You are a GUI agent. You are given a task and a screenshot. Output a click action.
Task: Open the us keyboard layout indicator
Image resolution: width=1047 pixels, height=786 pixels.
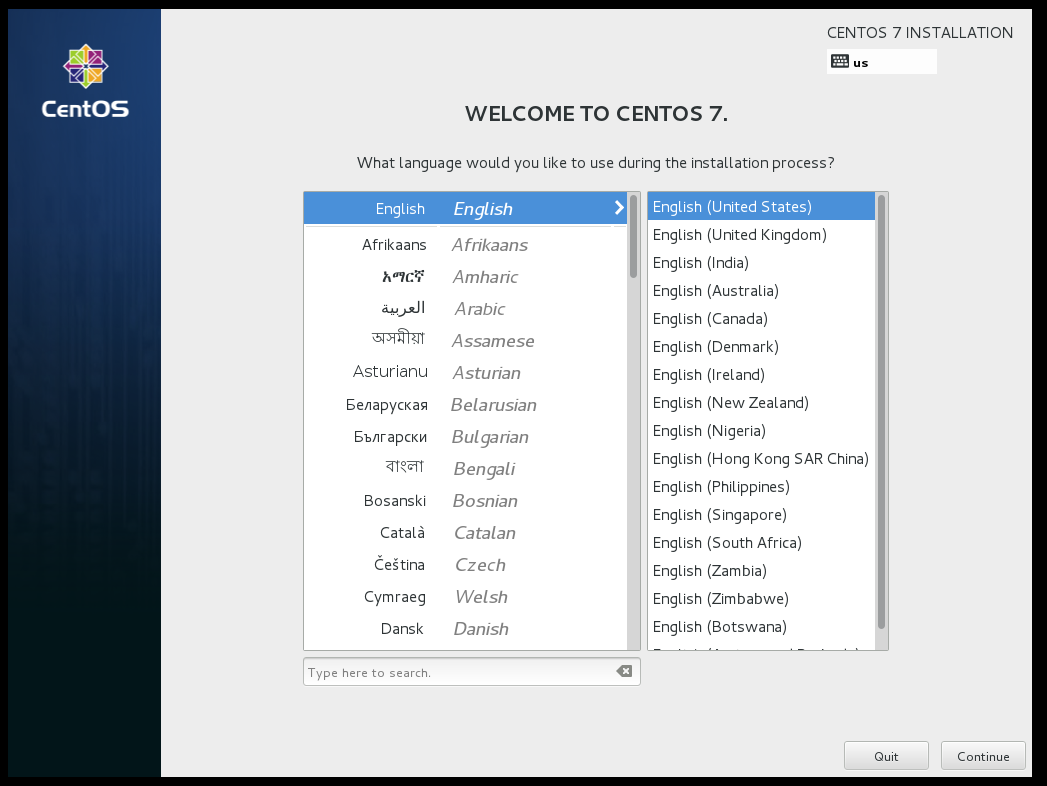[x=881, y=62]
